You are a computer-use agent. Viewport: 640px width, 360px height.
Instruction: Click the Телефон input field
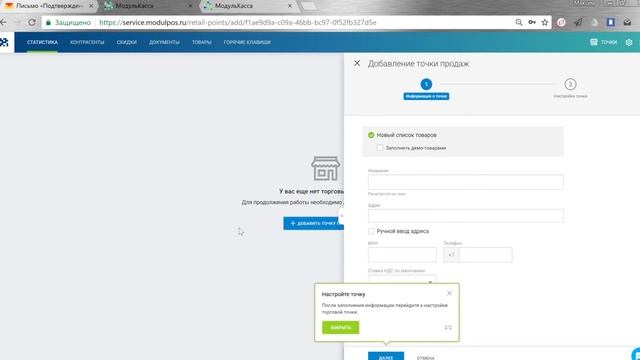coord(485,255)
